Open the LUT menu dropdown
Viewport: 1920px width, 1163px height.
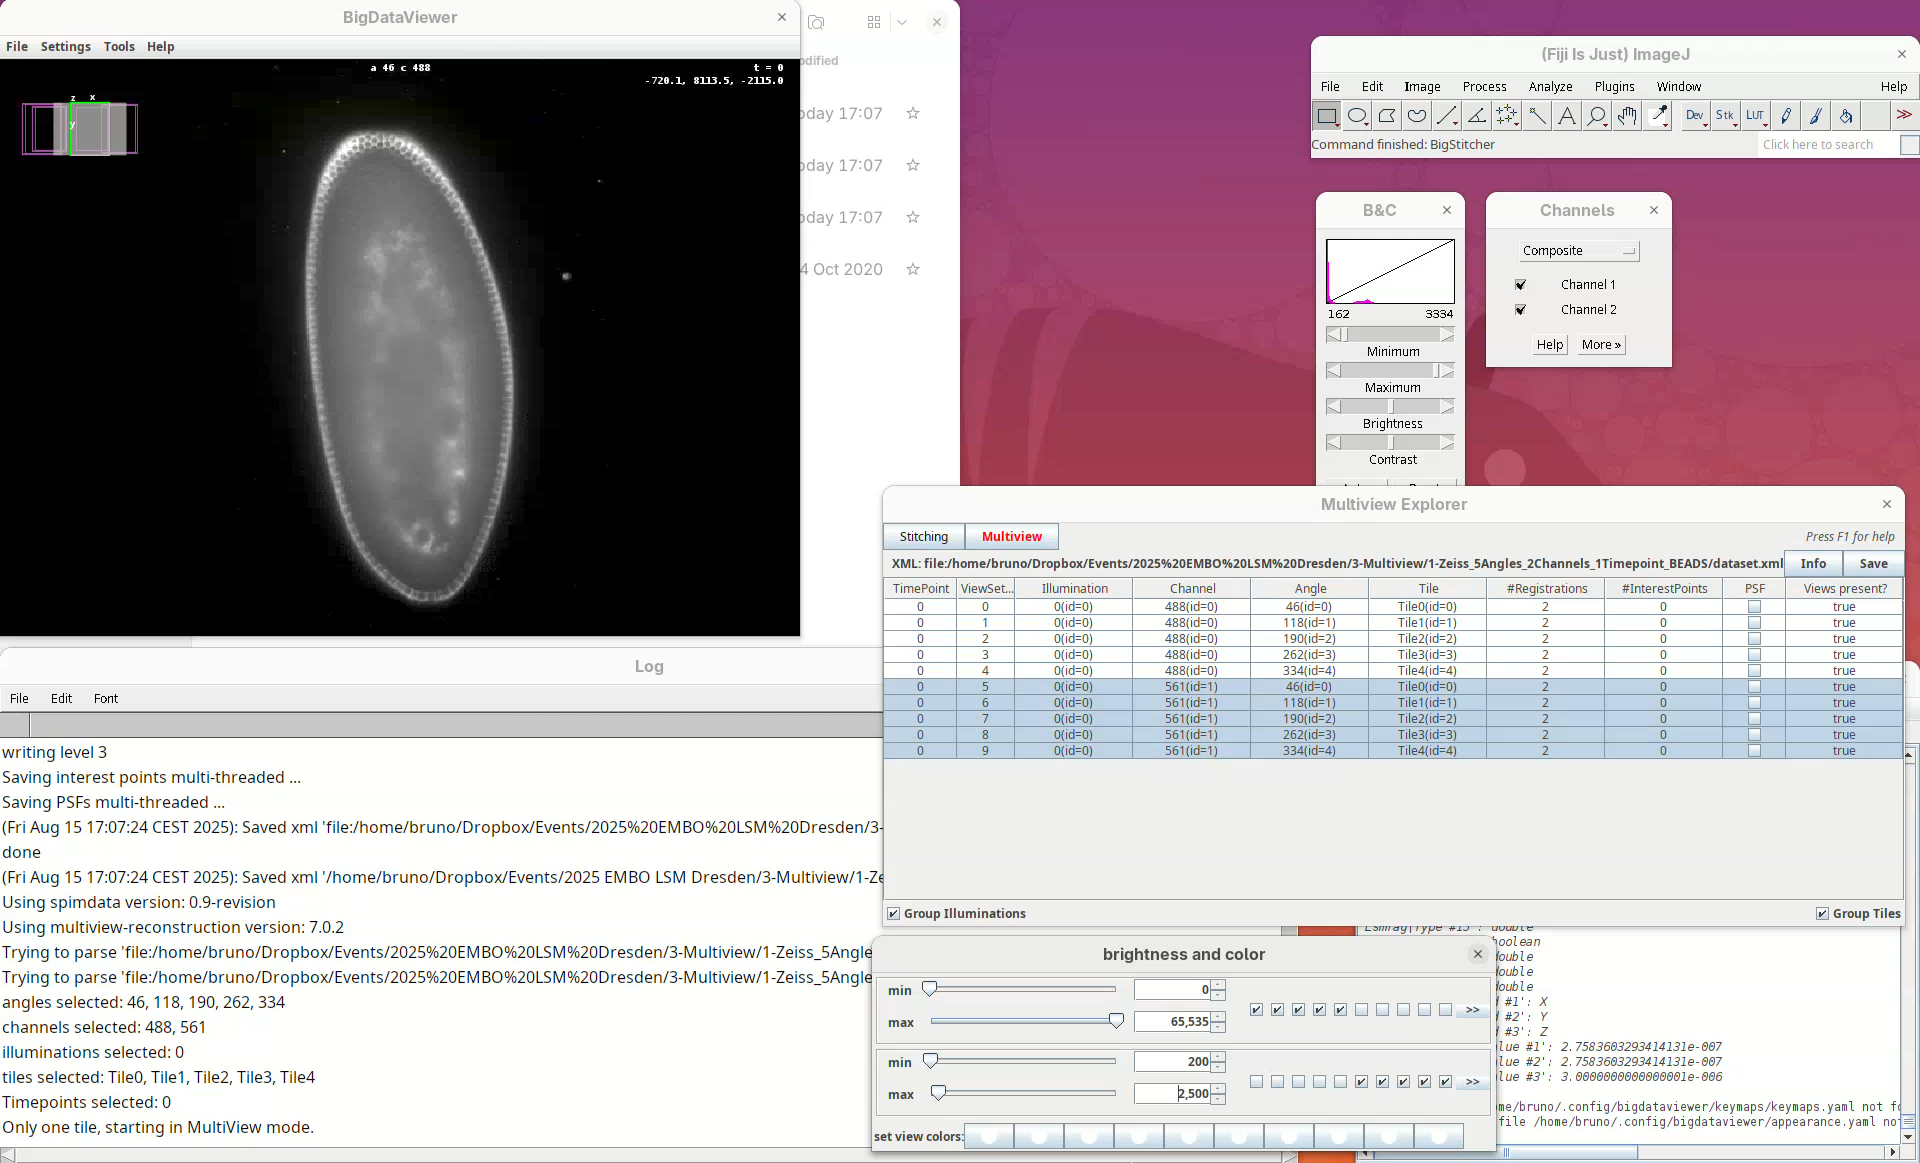point(1755,116)
